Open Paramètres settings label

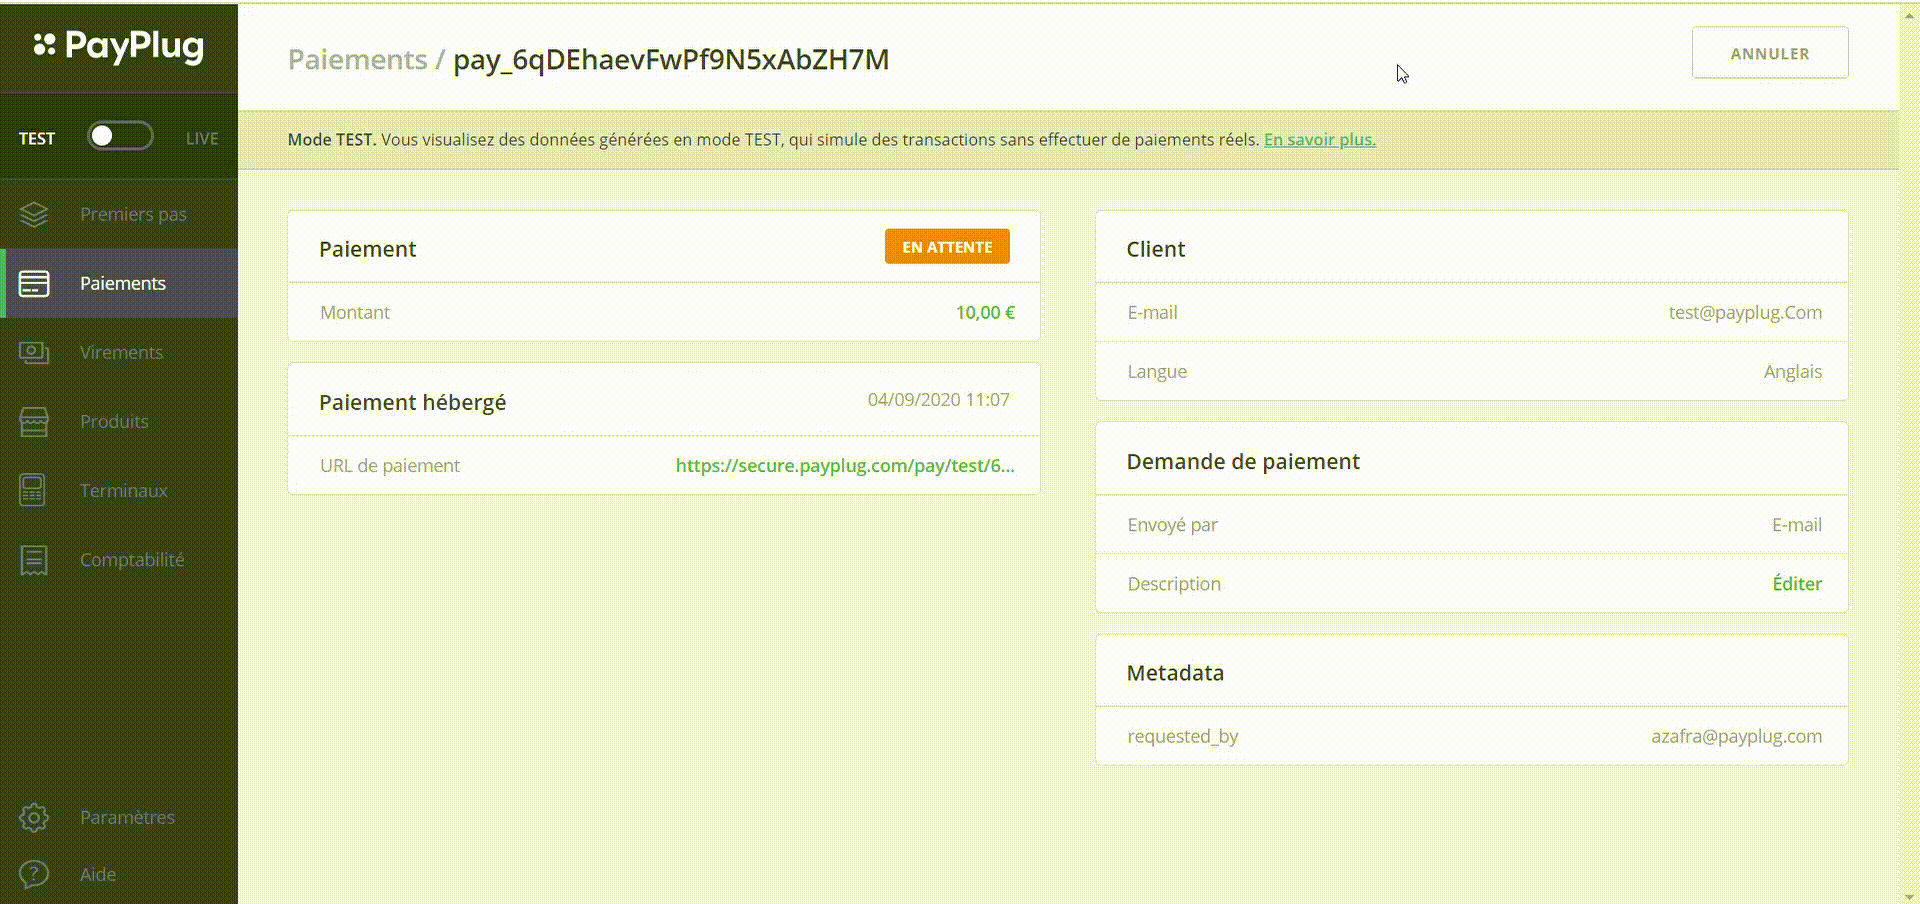pos(127,817)
